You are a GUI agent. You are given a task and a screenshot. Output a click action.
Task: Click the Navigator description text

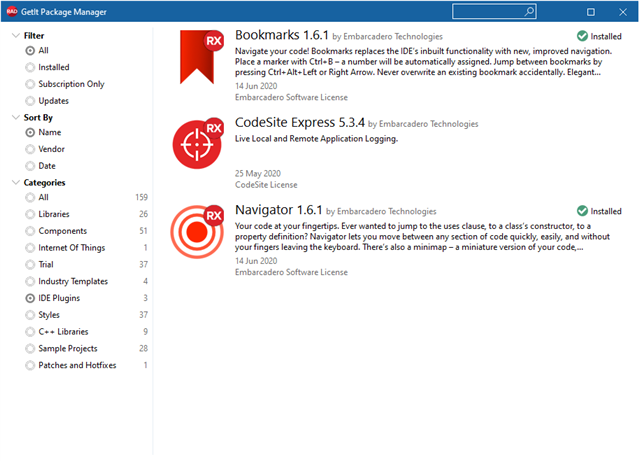click(422, 236)
